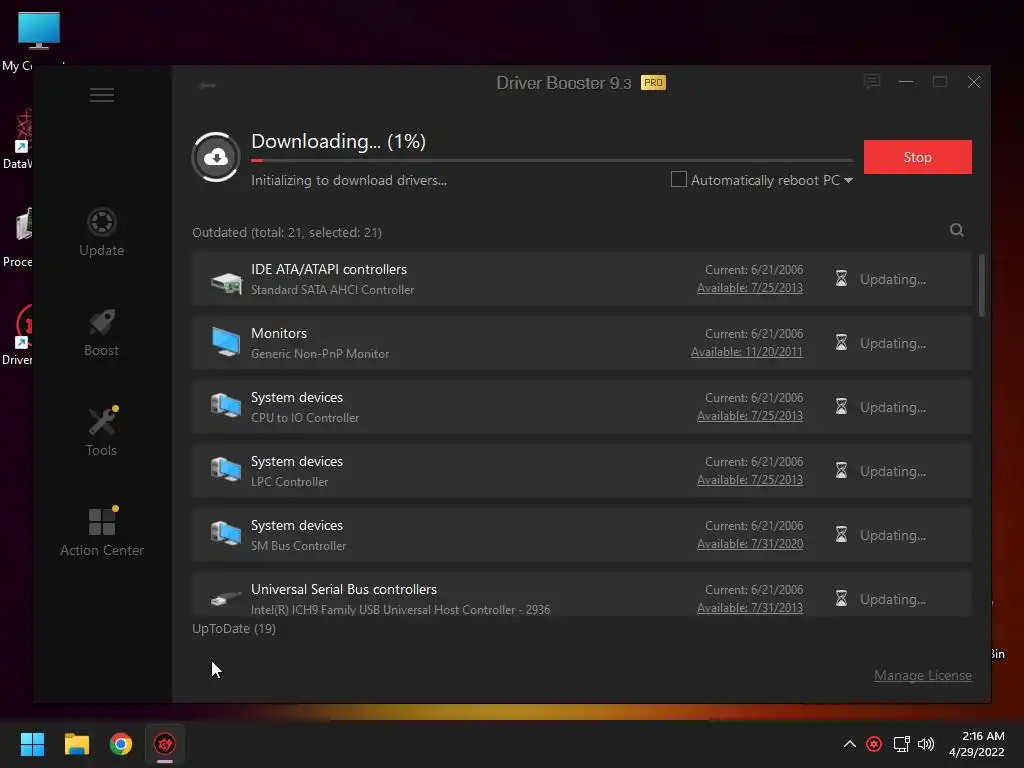The width and height of the screenshot is (1024, 768).
Task: Click Driver Booster system tray icon
Action: pyautogui.click(x=874, y=744)
